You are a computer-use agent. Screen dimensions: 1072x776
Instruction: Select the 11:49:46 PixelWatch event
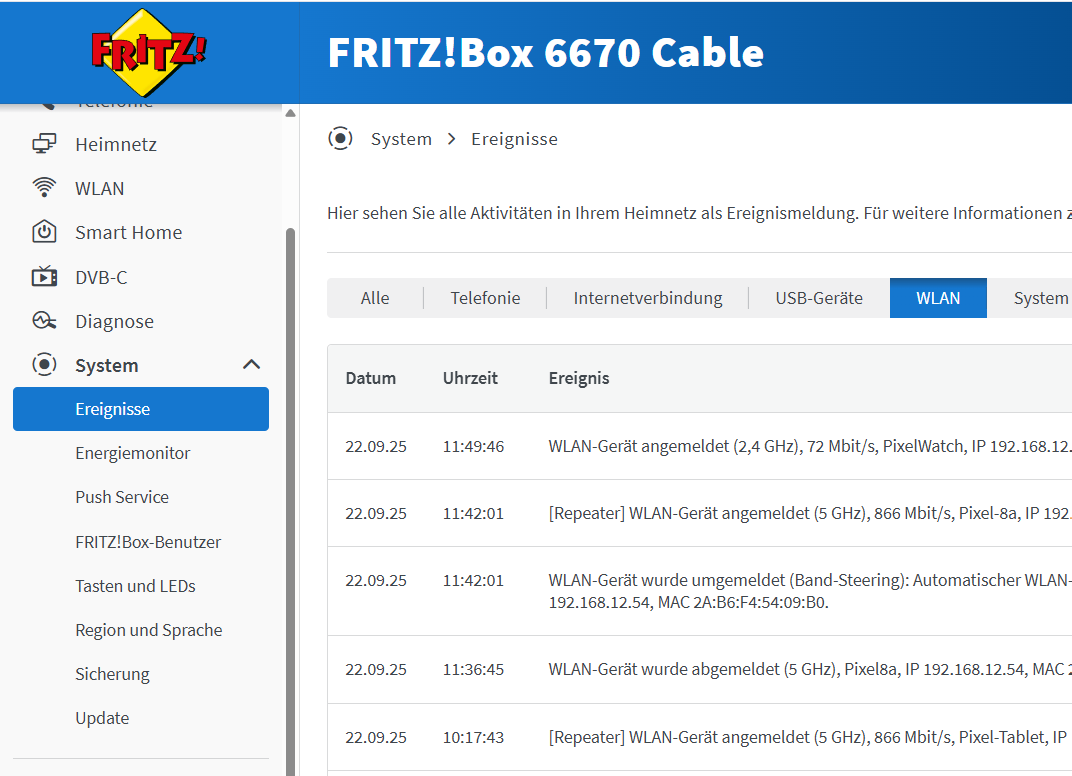699,446
